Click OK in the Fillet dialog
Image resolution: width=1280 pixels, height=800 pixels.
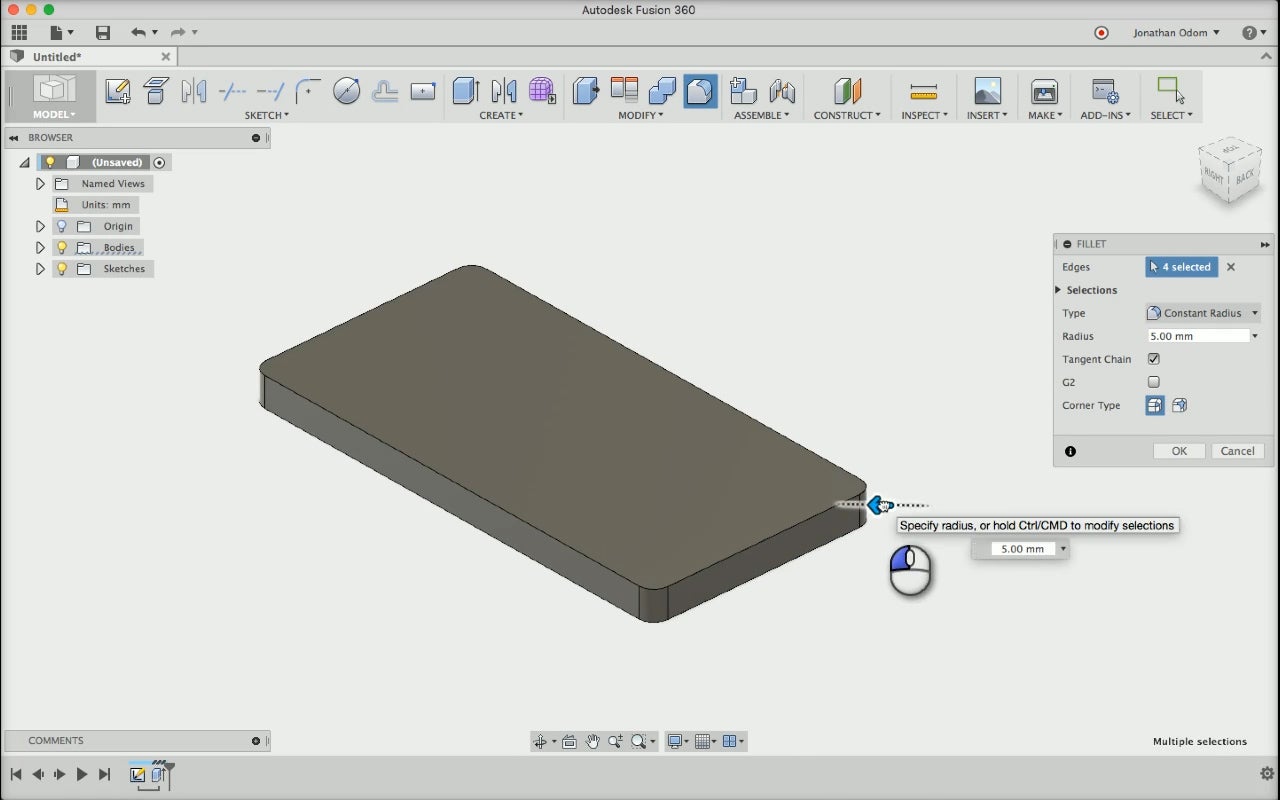(1179, 451)
